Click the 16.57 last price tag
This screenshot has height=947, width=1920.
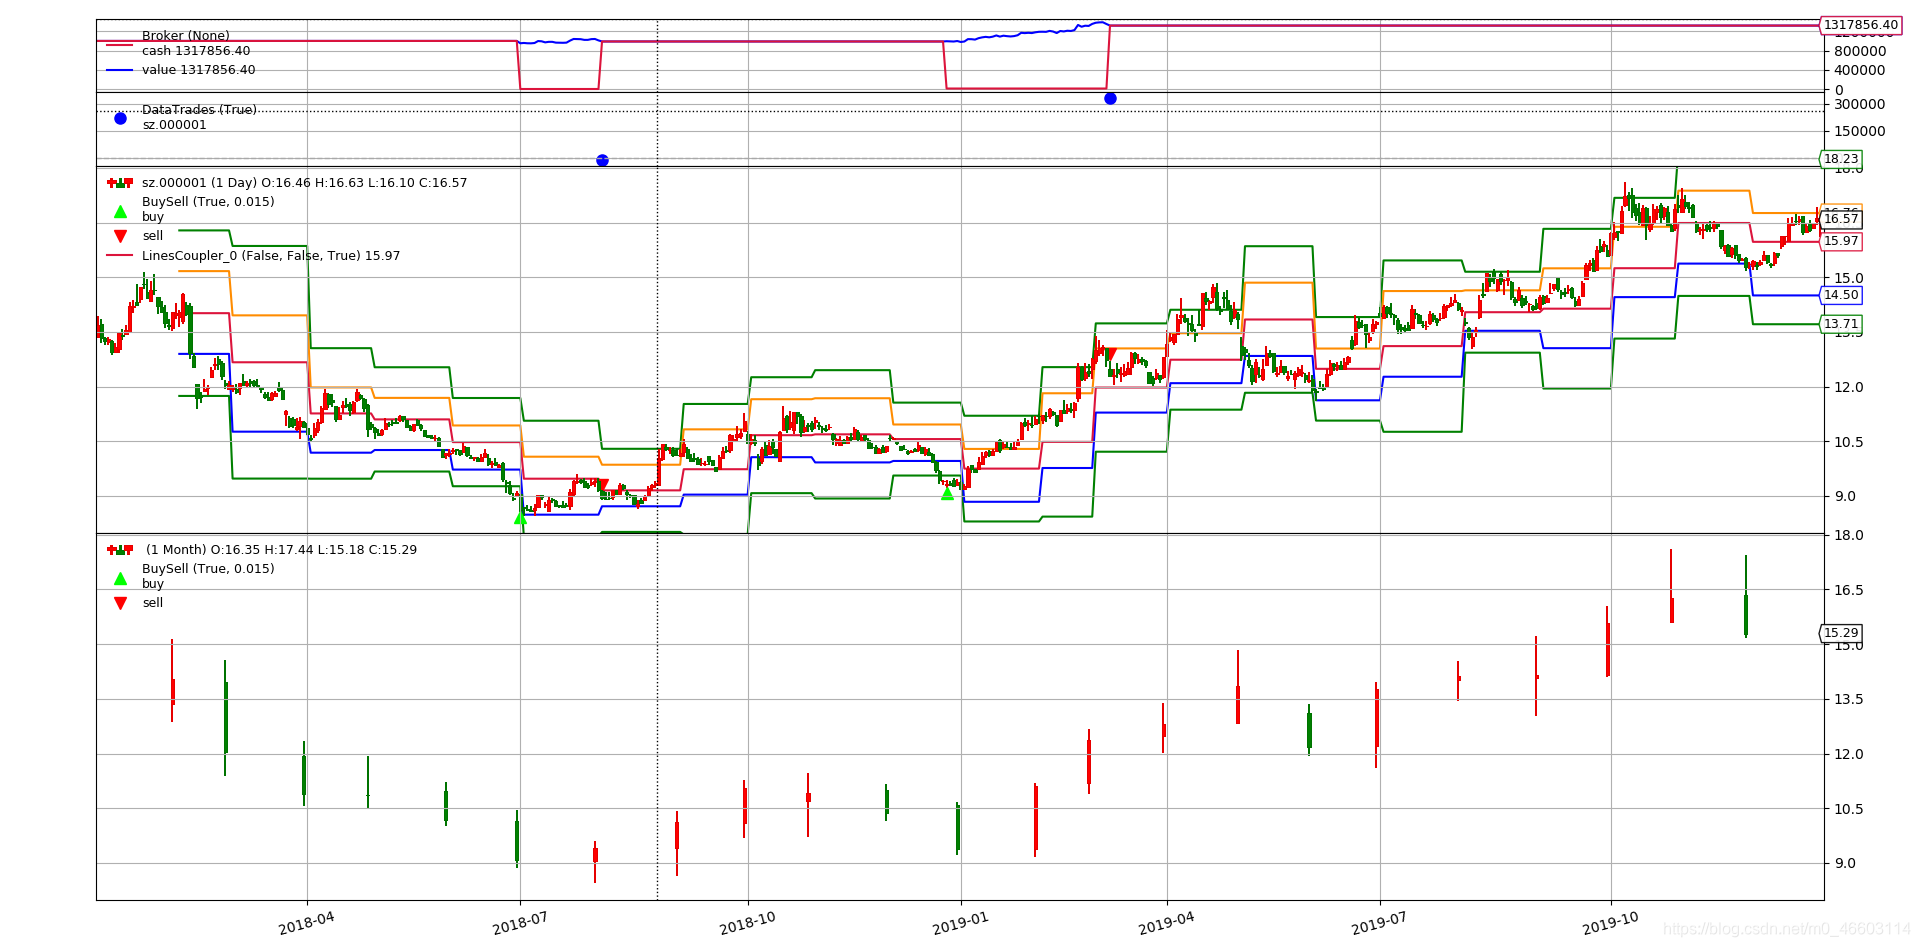1845,217
